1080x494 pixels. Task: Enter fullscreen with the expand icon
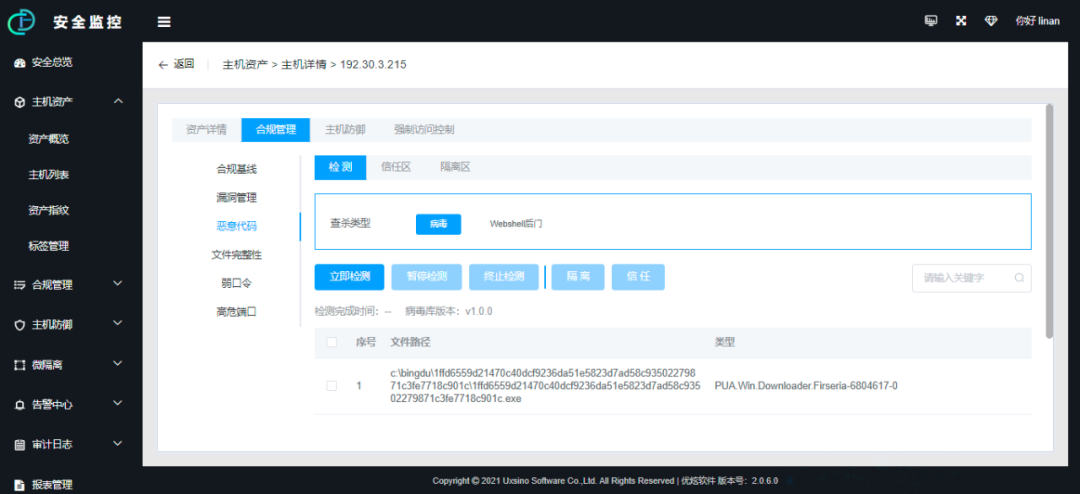coord(961,21)
